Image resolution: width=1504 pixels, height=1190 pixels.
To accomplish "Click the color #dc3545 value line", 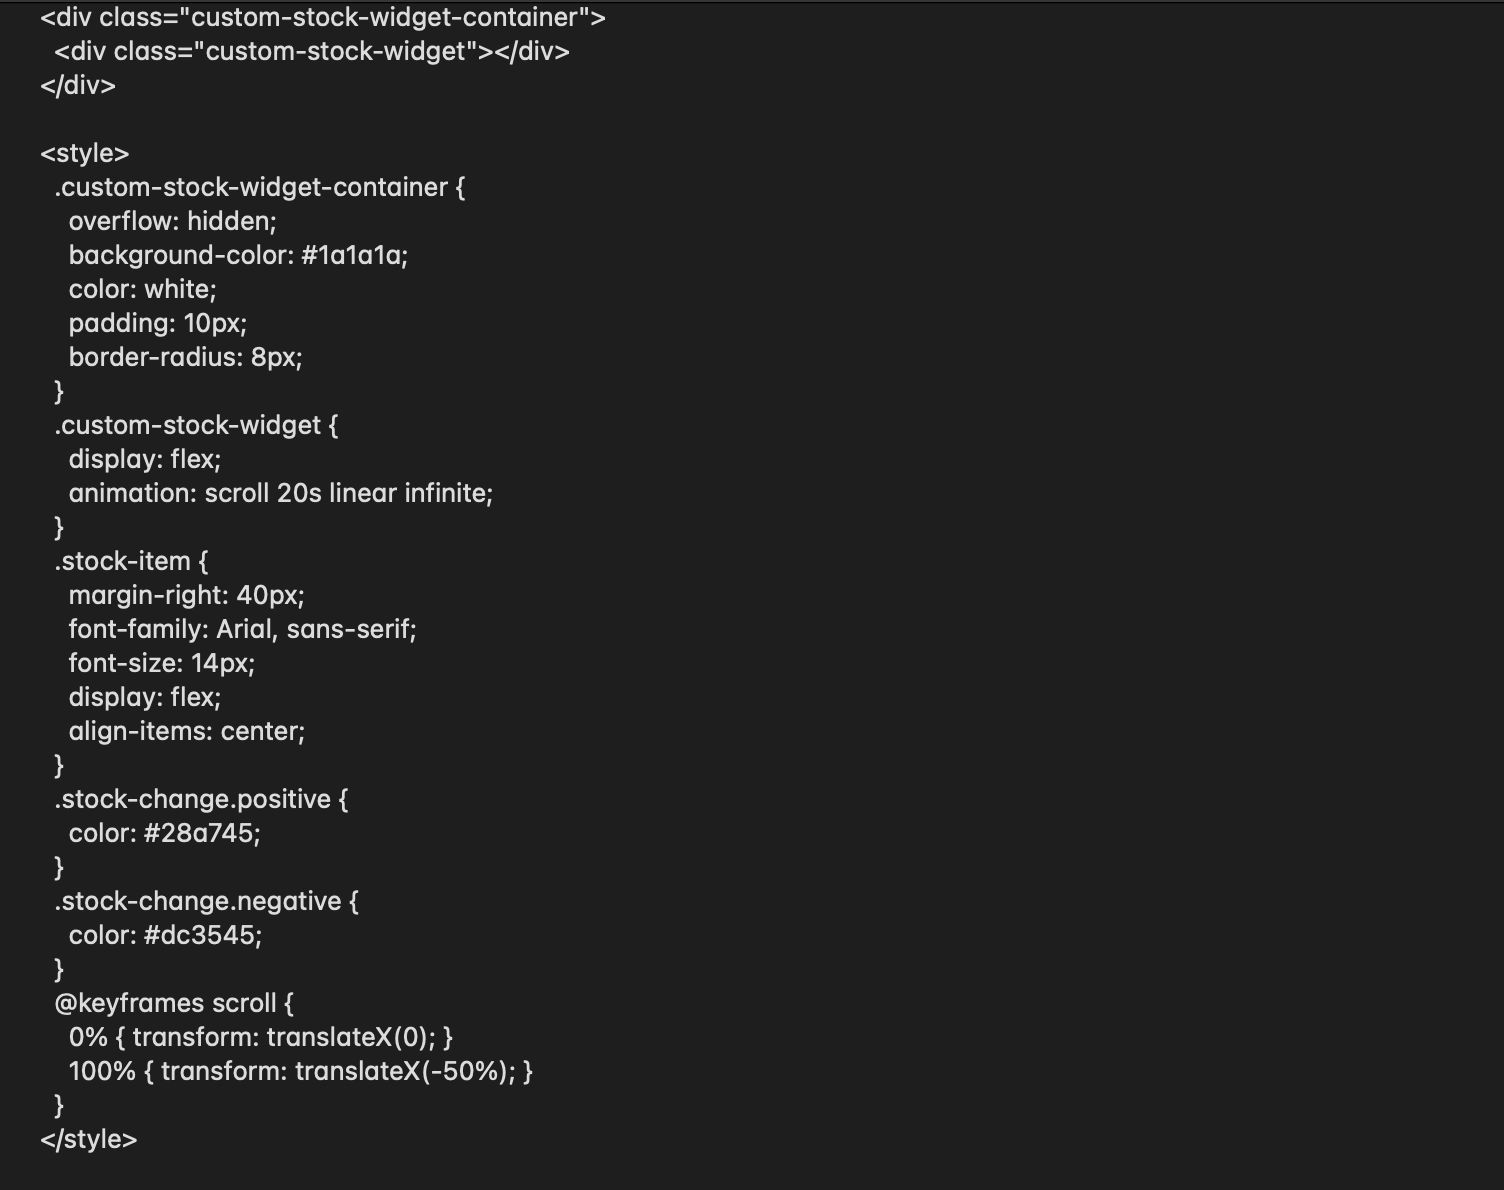I will (x=166, y=935).
